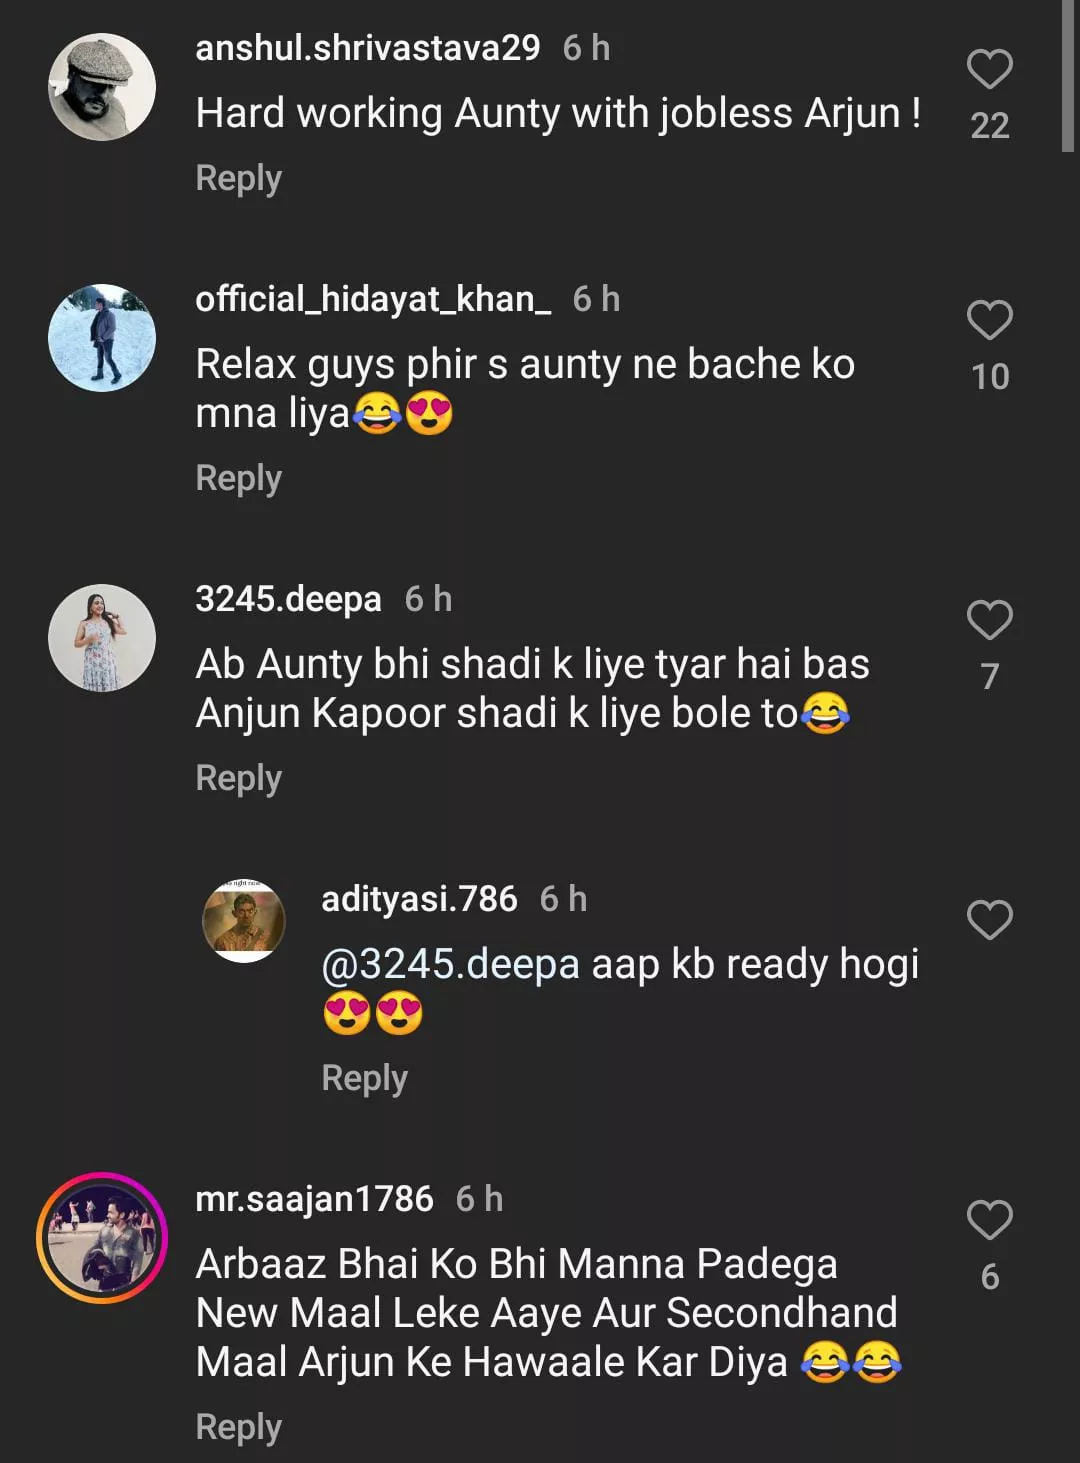This screenshot has height=1463, width=1080.
Task: View mr.saajan1786's story ring avatar
Action: 102,1238
